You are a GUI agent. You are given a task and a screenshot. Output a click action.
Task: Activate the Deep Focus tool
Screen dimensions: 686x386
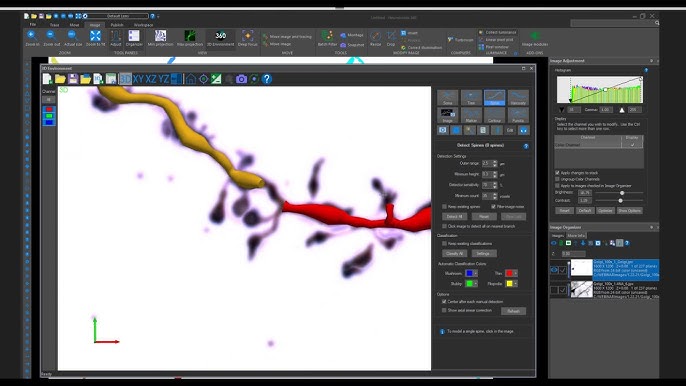point(248,38)
